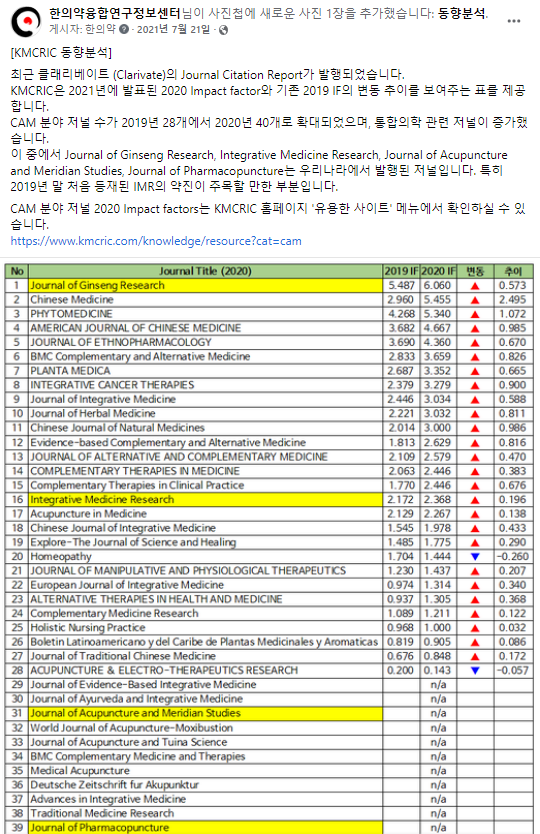Click the Chinese Medicine journal title
Screen dimensions: 540x834
click(72, 299)
